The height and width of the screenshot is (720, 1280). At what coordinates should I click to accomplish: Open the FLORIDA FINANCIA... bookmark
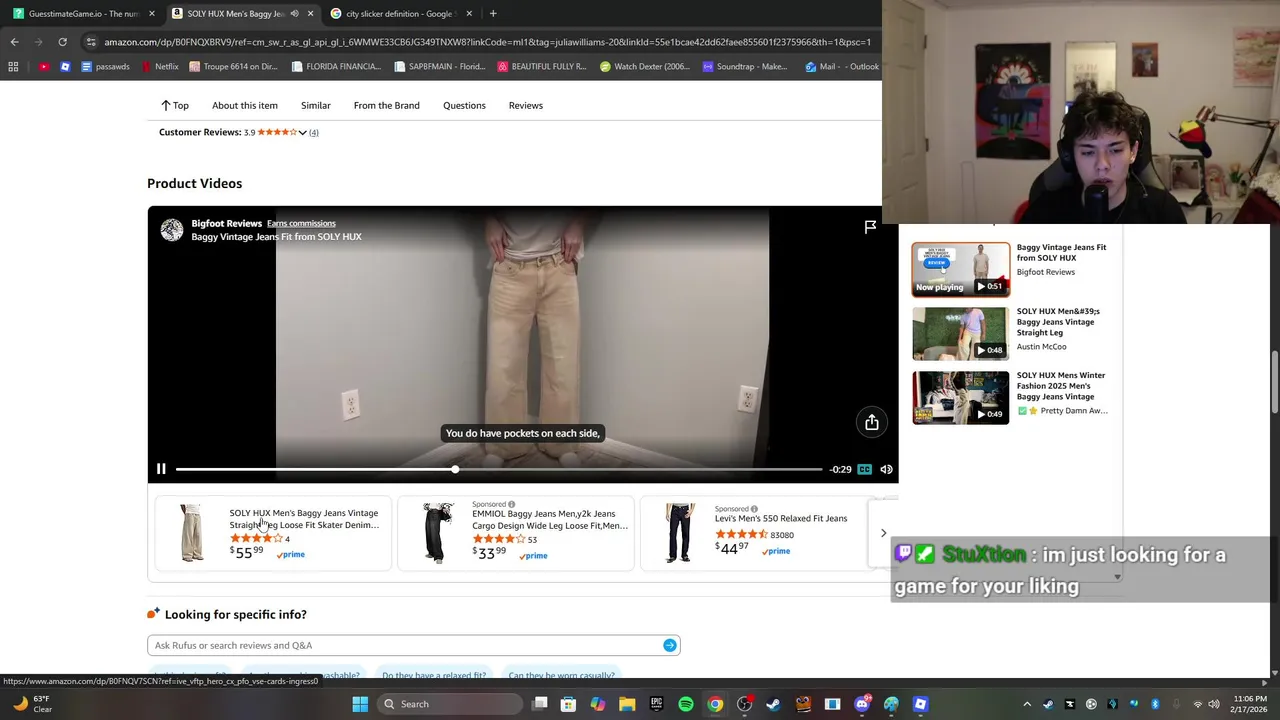tap(336, 67)
